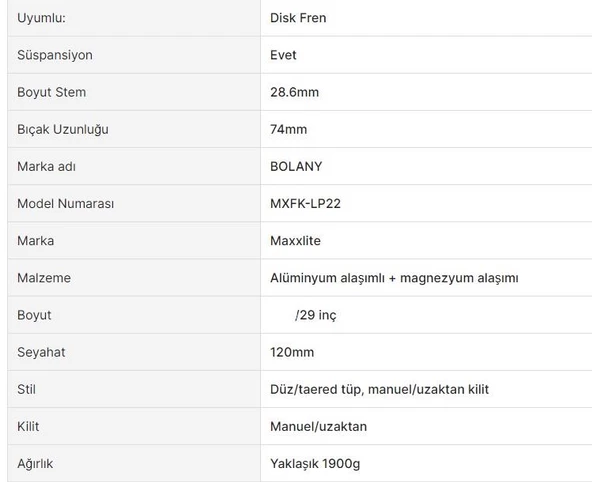Click the "Marka adı" label

coord(46,166)
